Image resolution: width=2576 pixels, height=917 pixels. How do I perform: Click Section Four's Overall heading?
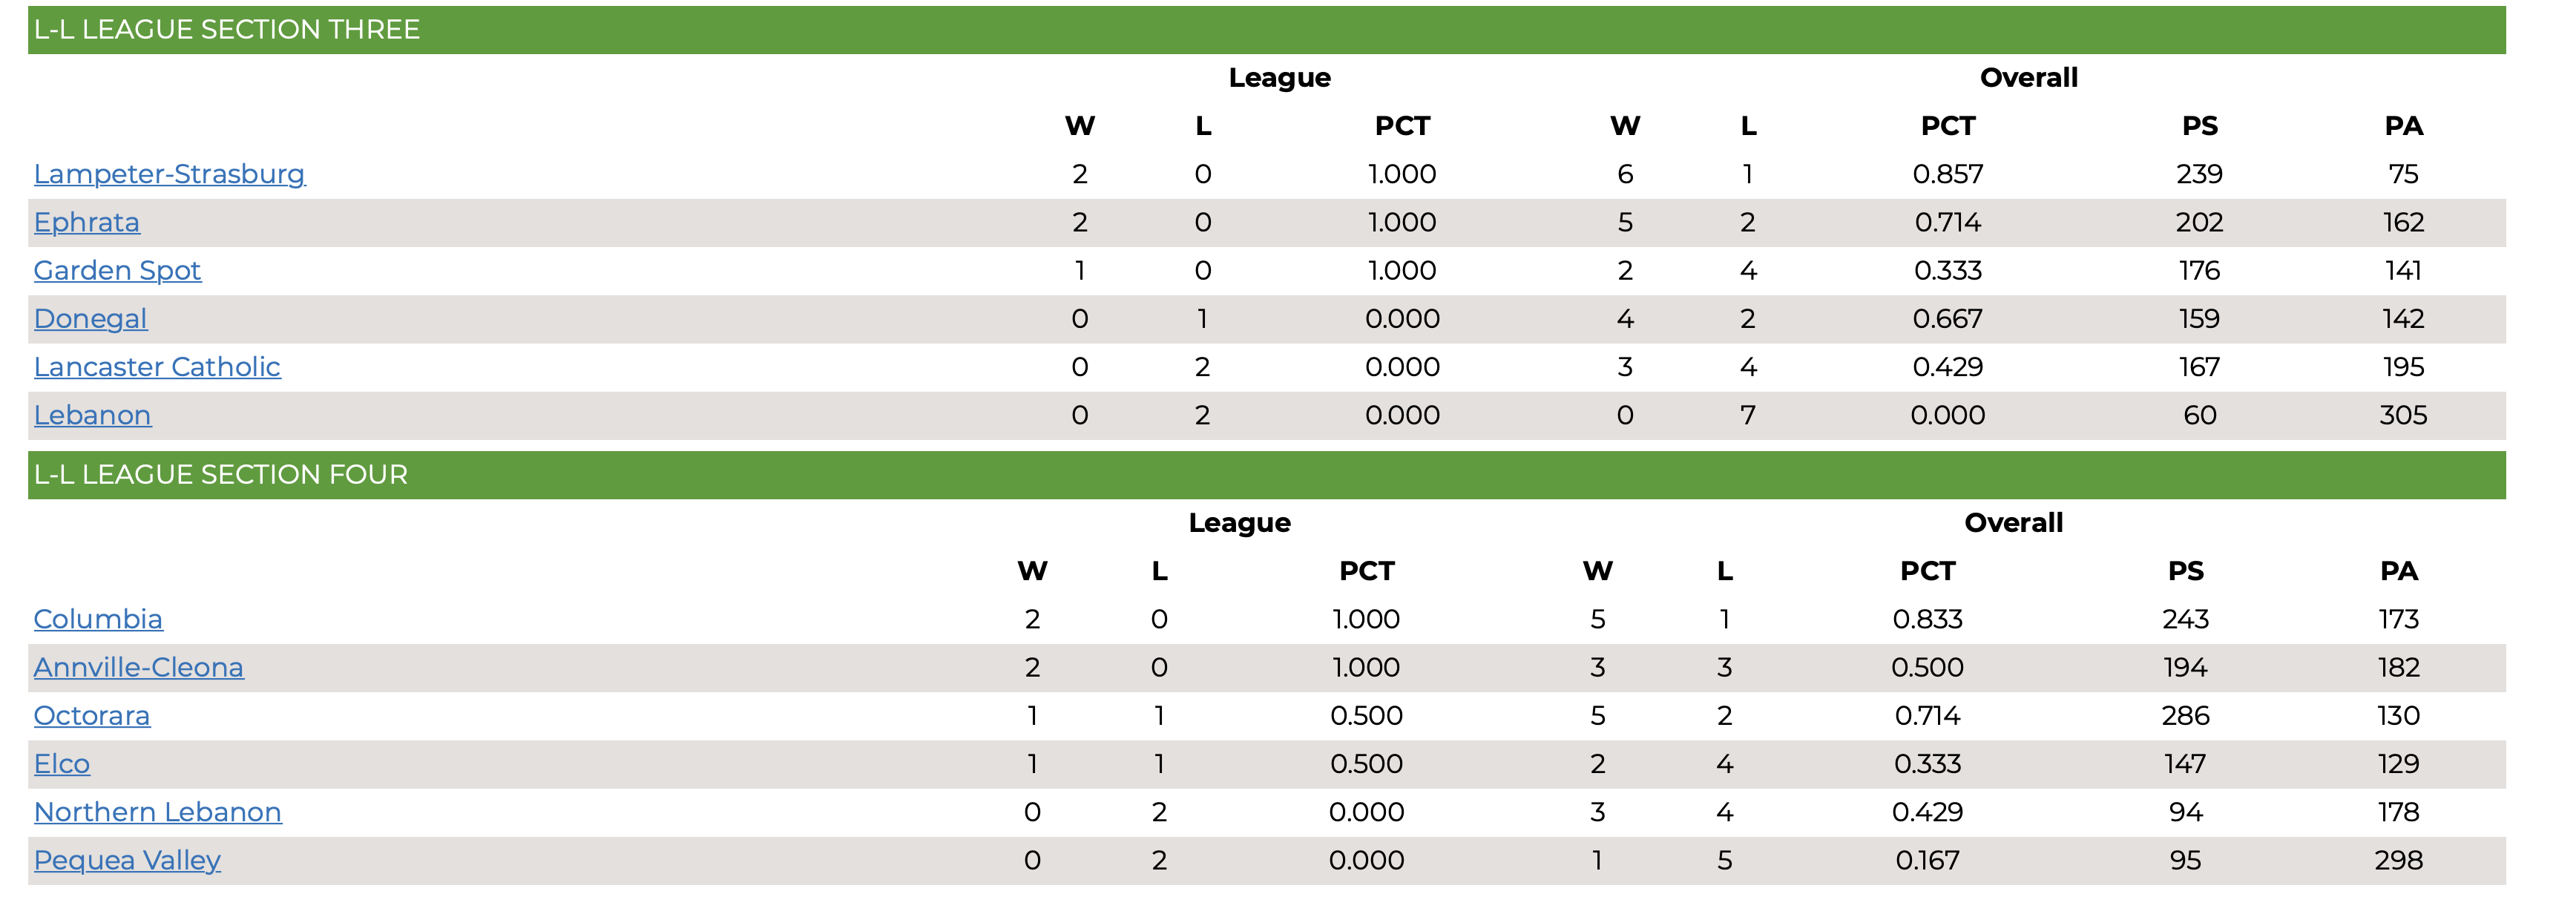(x=2013, y=523)
